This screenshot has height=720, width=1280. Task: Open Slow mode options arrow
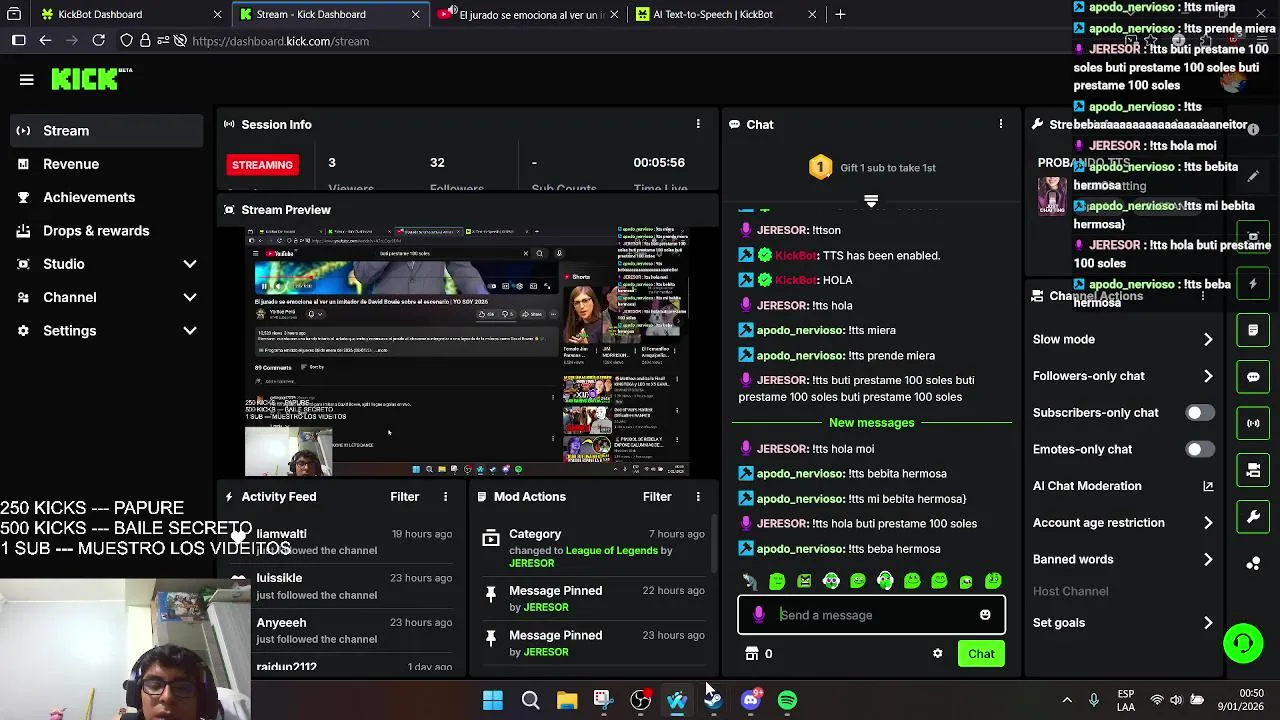click(1208, 339)
